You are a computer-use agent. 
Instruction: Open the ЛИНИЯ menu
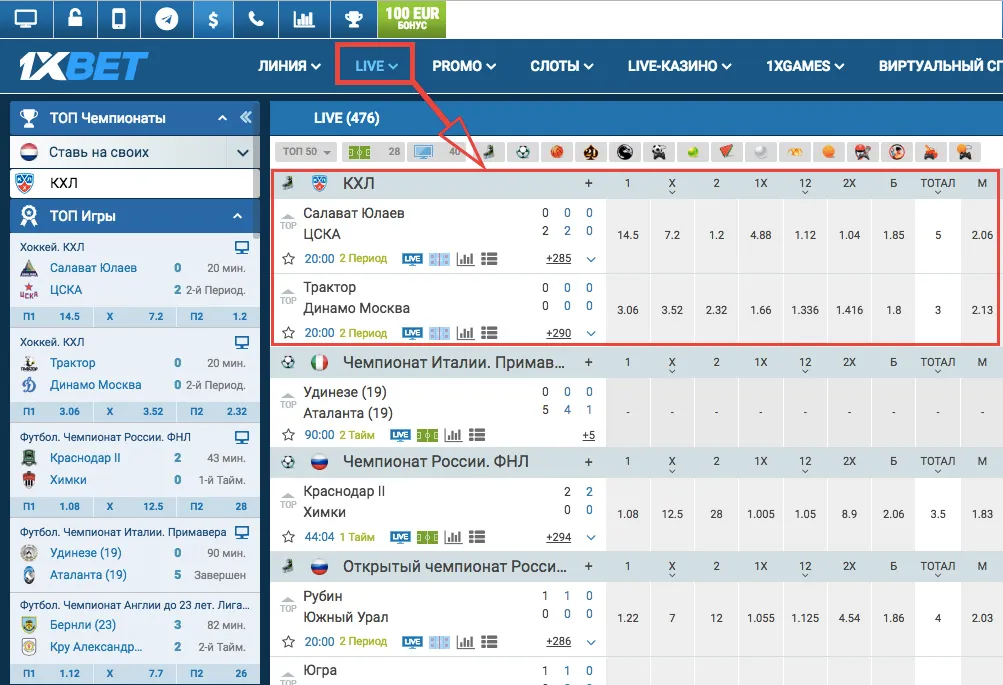pos(289,66)
